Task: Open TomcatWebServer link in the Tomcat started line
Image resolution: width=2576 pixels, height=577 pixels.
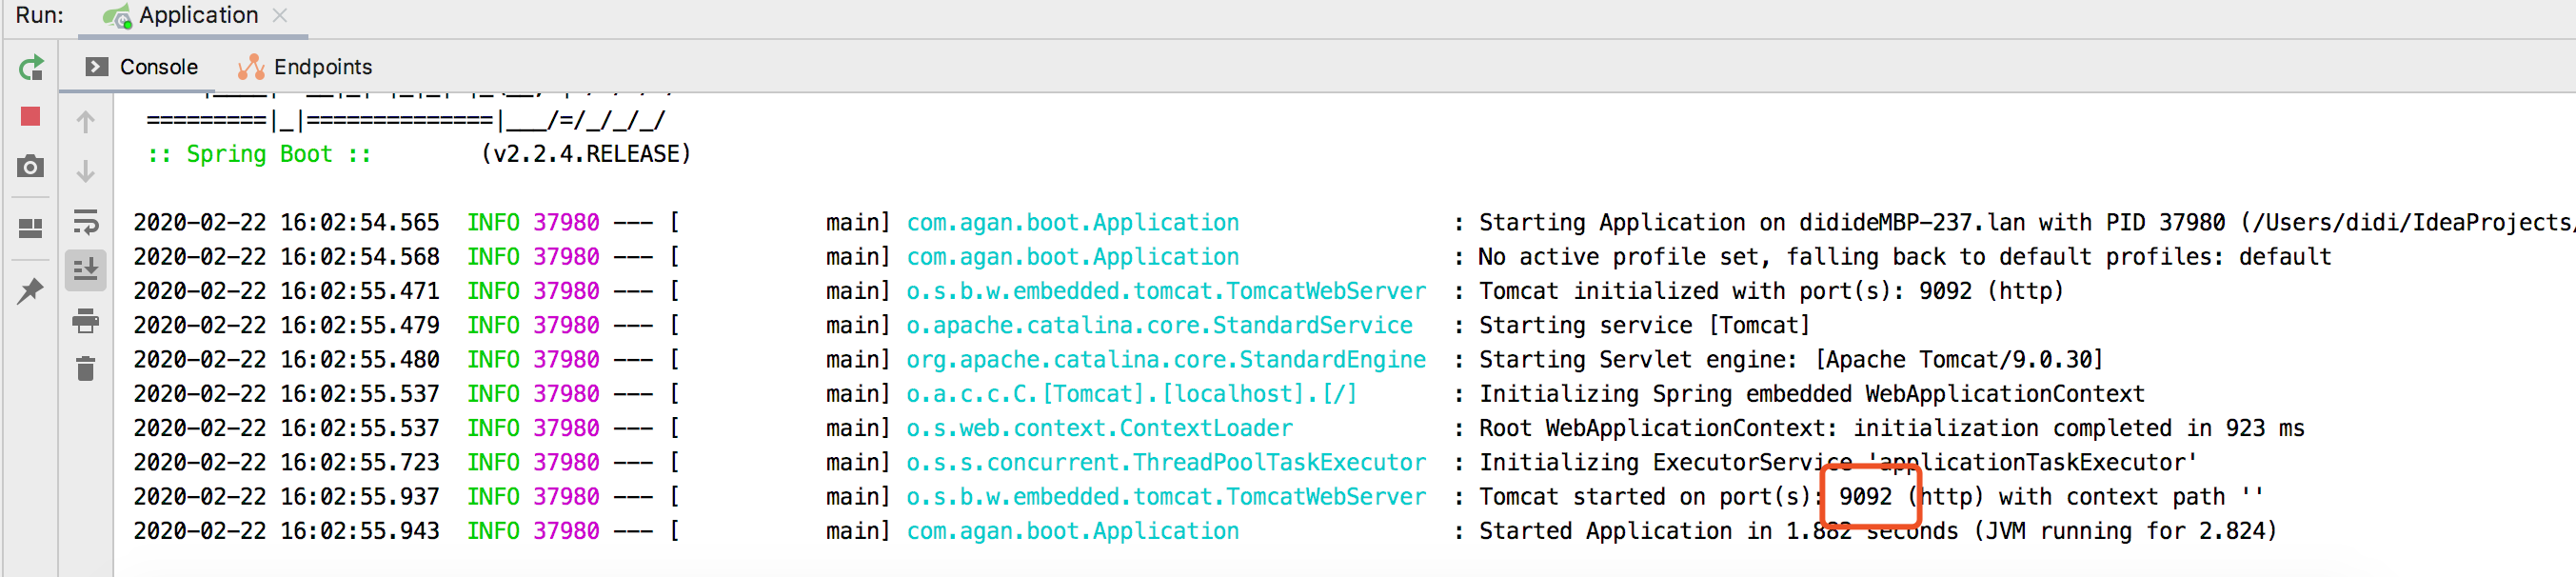Action: coord(1166,497)
